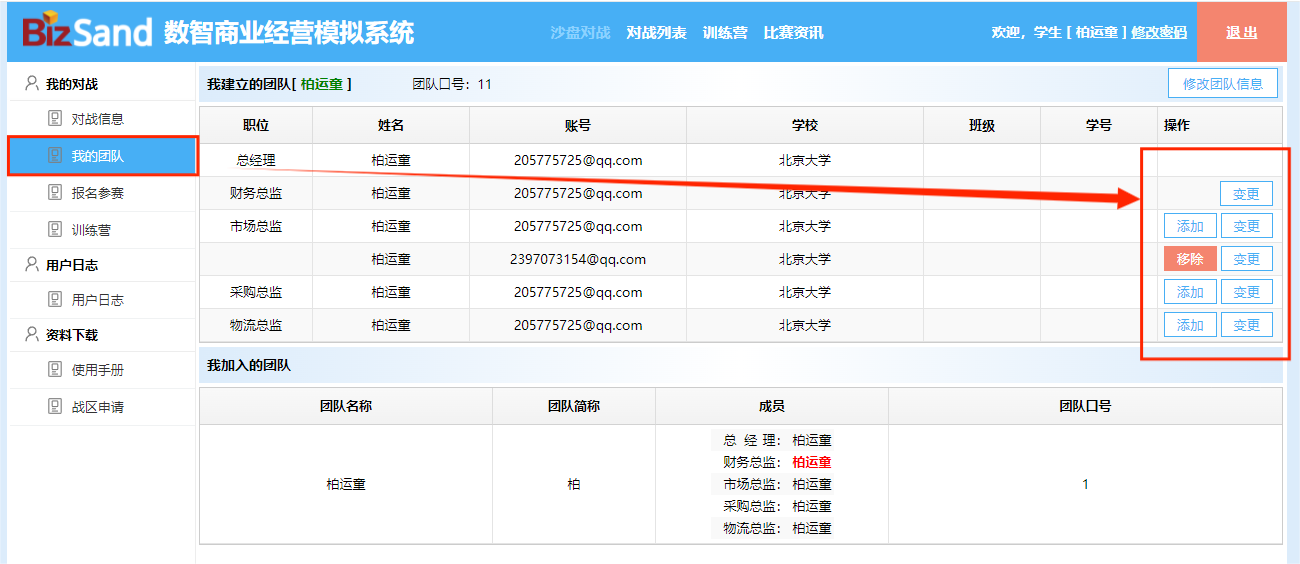Click the 修改密码 link
The image size is (1300, 564).
tap(1159, 32)
